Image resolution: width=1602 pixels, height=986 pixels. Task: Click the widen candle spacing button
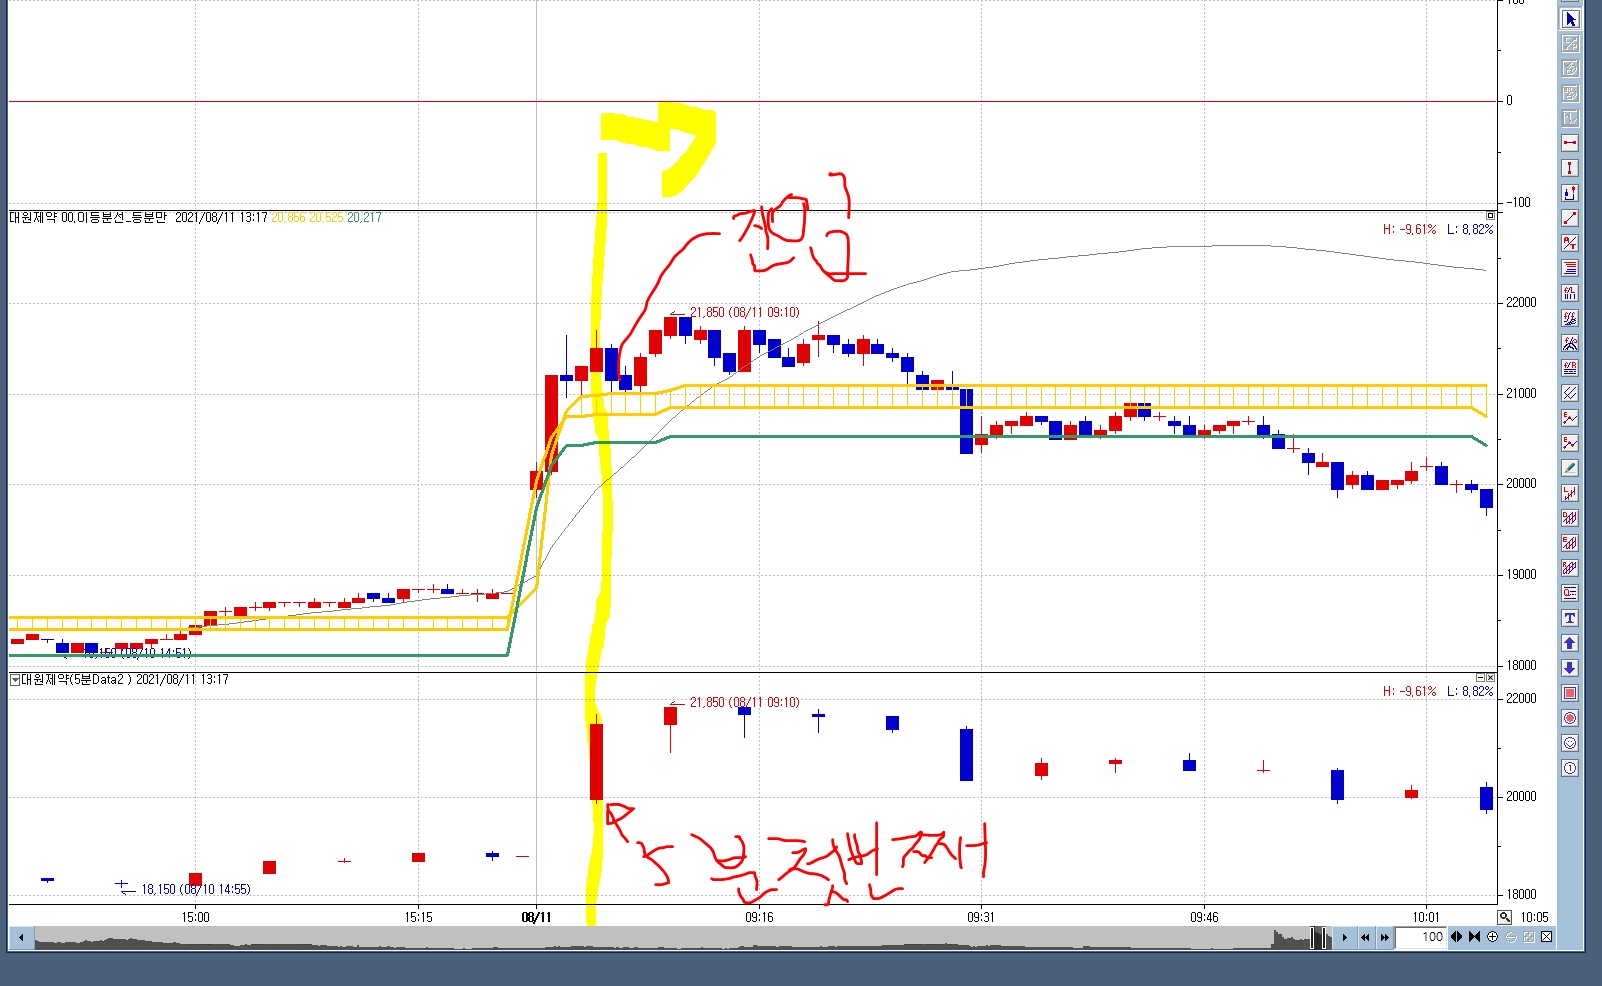[1457, 937]
